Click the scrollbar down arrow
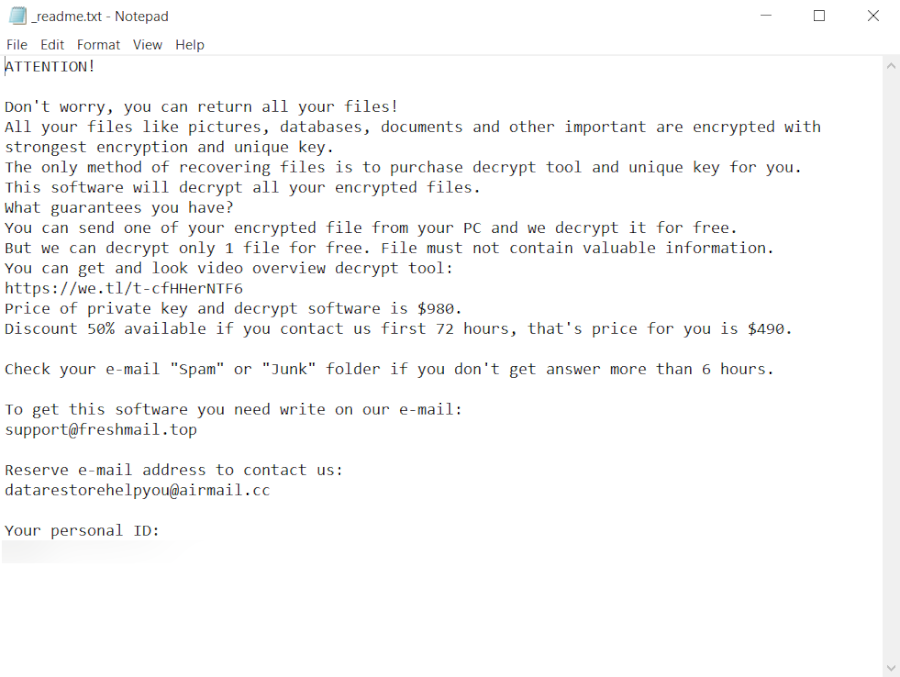900x677 pixels. [x=891, y=667]
